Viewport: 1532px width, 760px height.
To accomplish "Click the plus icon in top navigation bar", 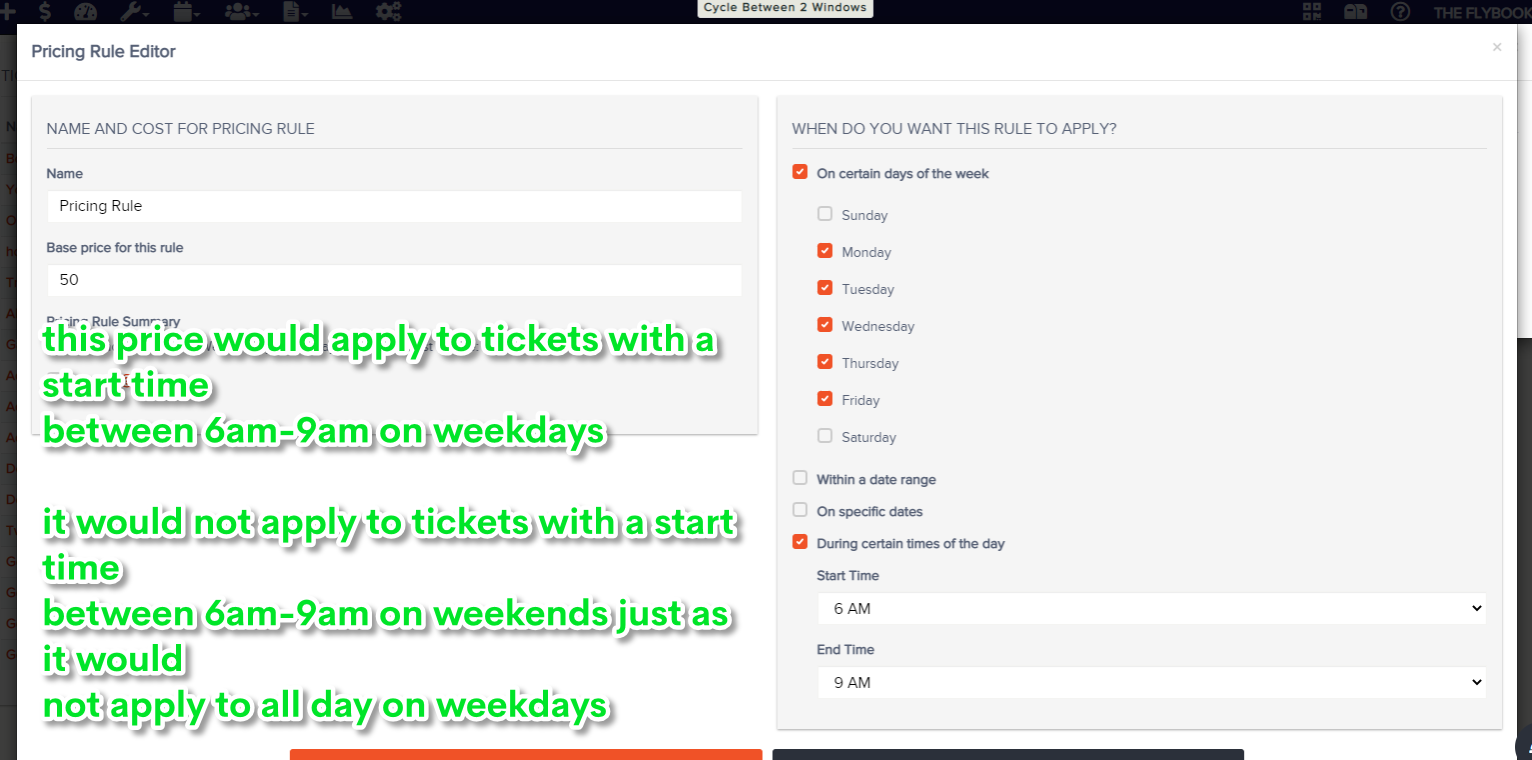I will click(x=8, y=11).
